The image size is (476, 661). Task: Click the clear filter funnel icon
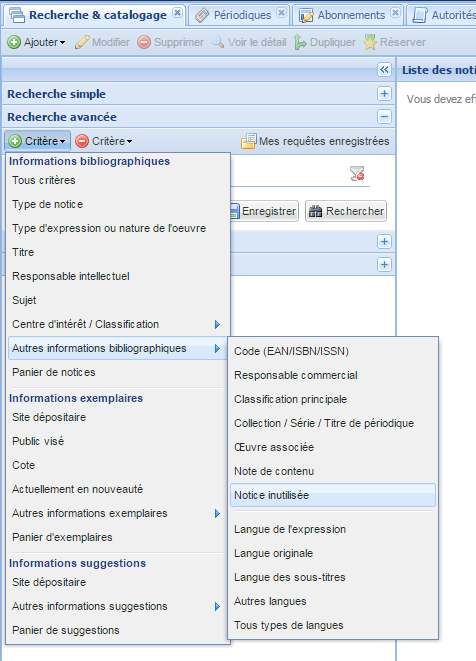pos(357,173)
